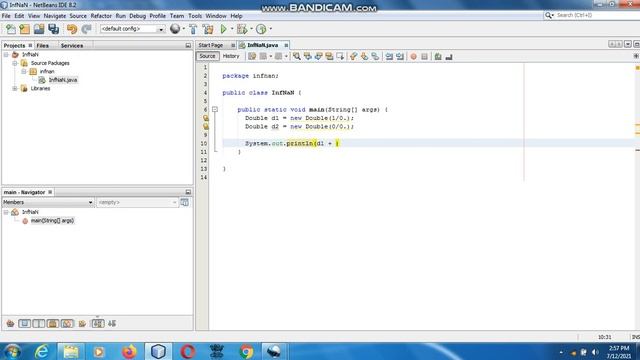Open the Tools menu
Viewport: 640px width, 360px height.
[195, 16]
